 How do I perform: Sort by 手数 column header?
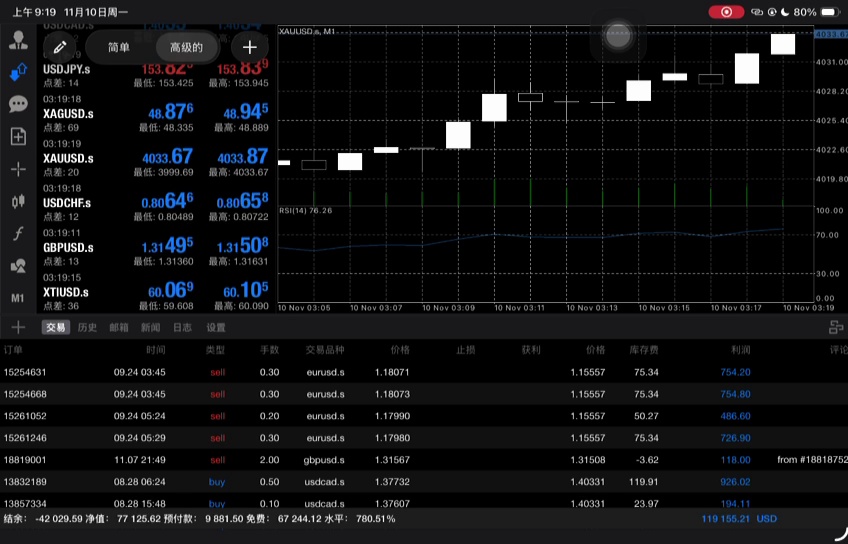pos(269,350)
